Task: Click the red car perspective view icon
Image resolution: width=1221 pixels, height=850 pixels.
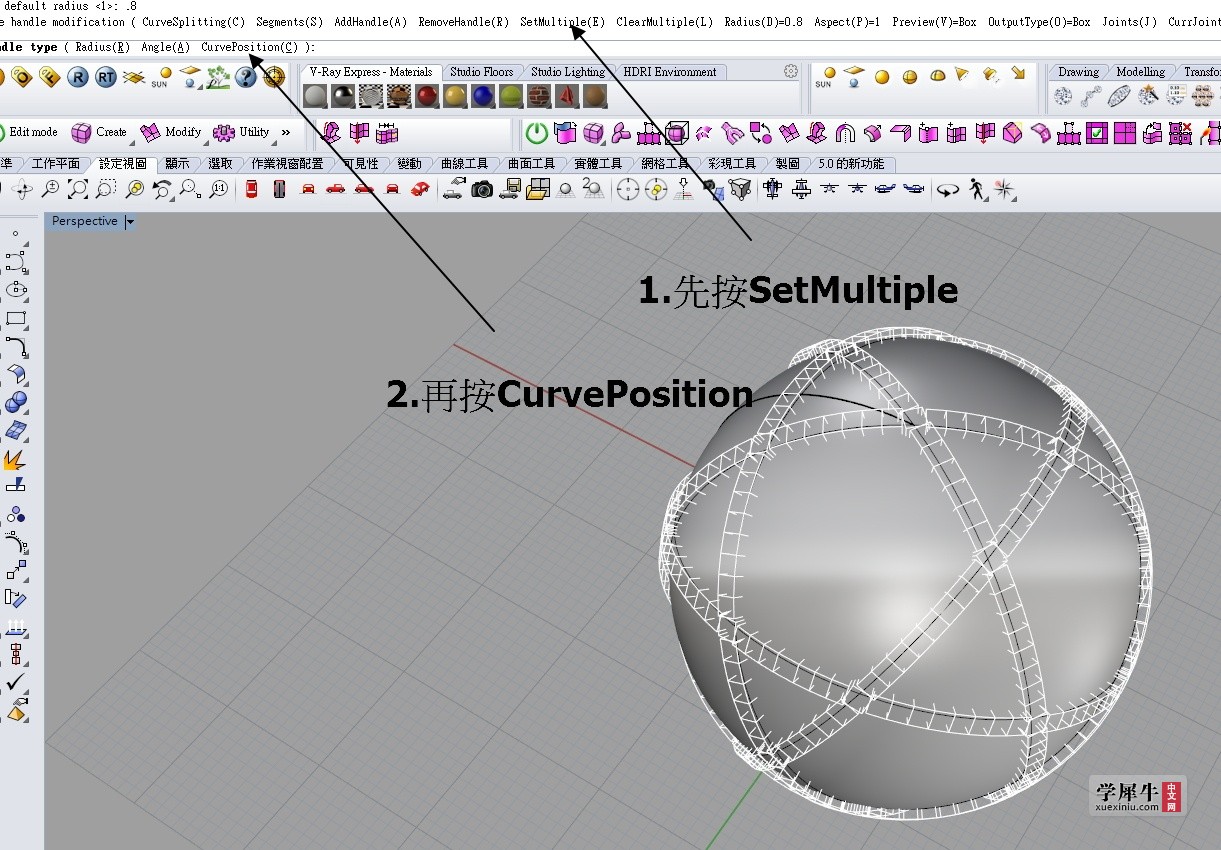Action: point(420,189)
